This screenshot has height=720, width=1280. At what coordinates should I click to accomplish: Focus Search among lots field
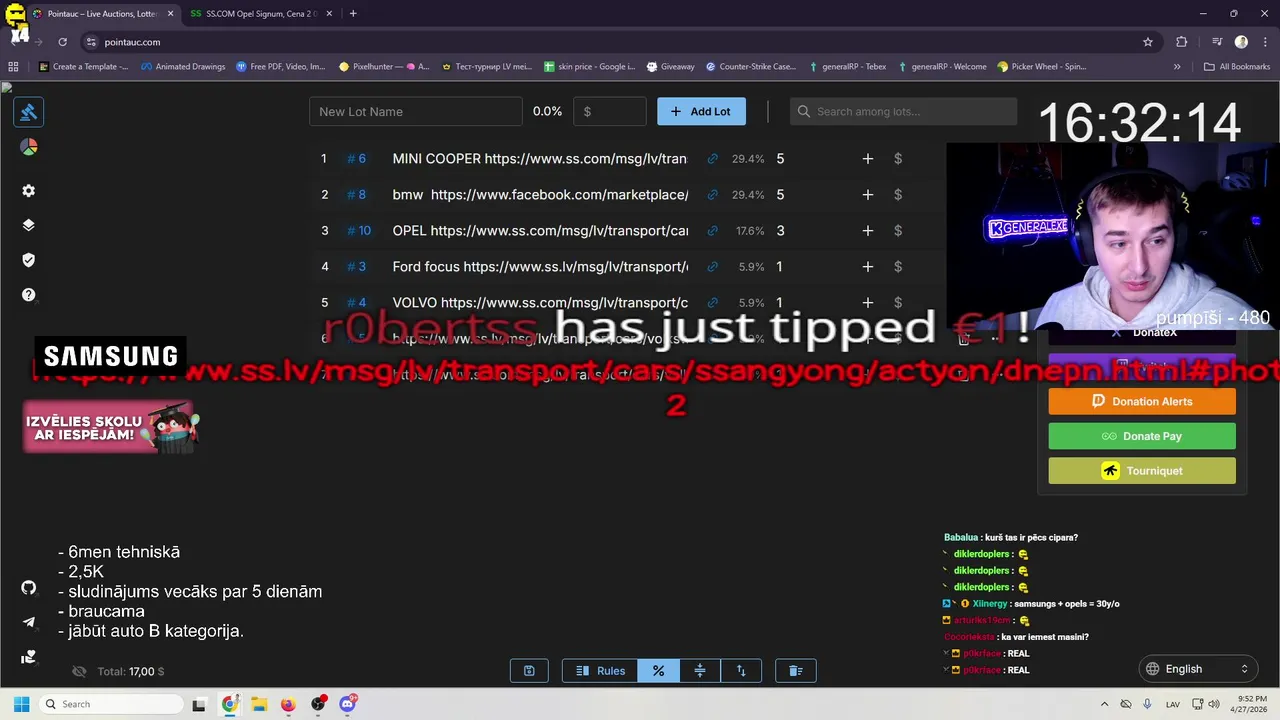tap(903, 111)
